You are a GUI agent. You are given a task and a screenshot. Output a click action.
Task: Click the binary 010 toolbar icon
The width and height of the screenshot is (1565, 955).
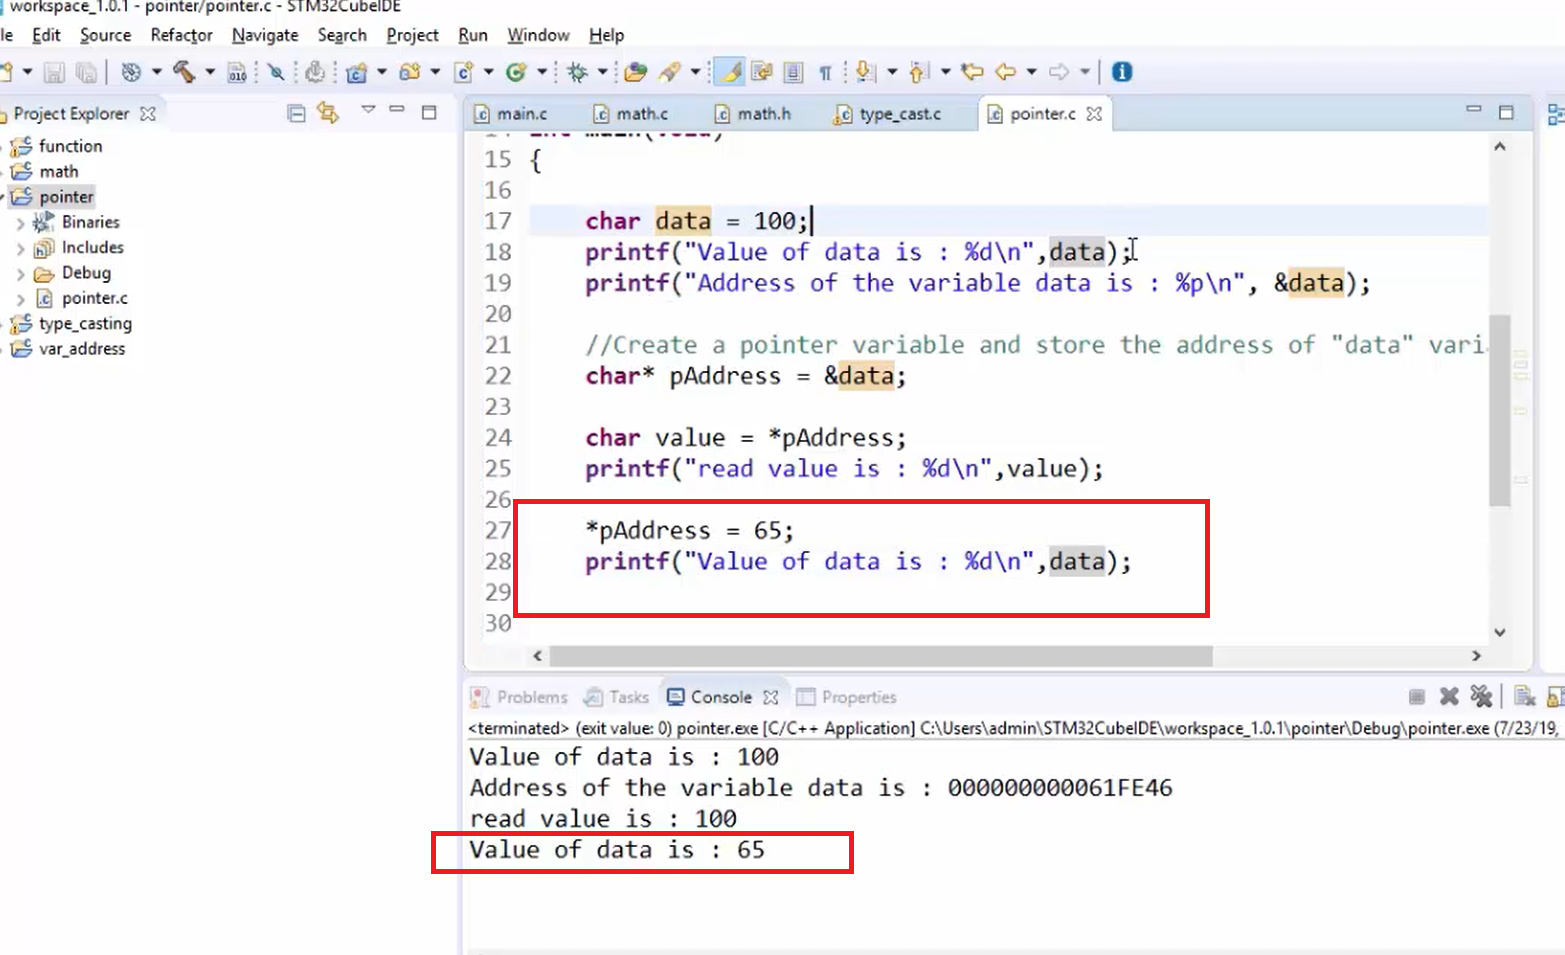point(237,72)
